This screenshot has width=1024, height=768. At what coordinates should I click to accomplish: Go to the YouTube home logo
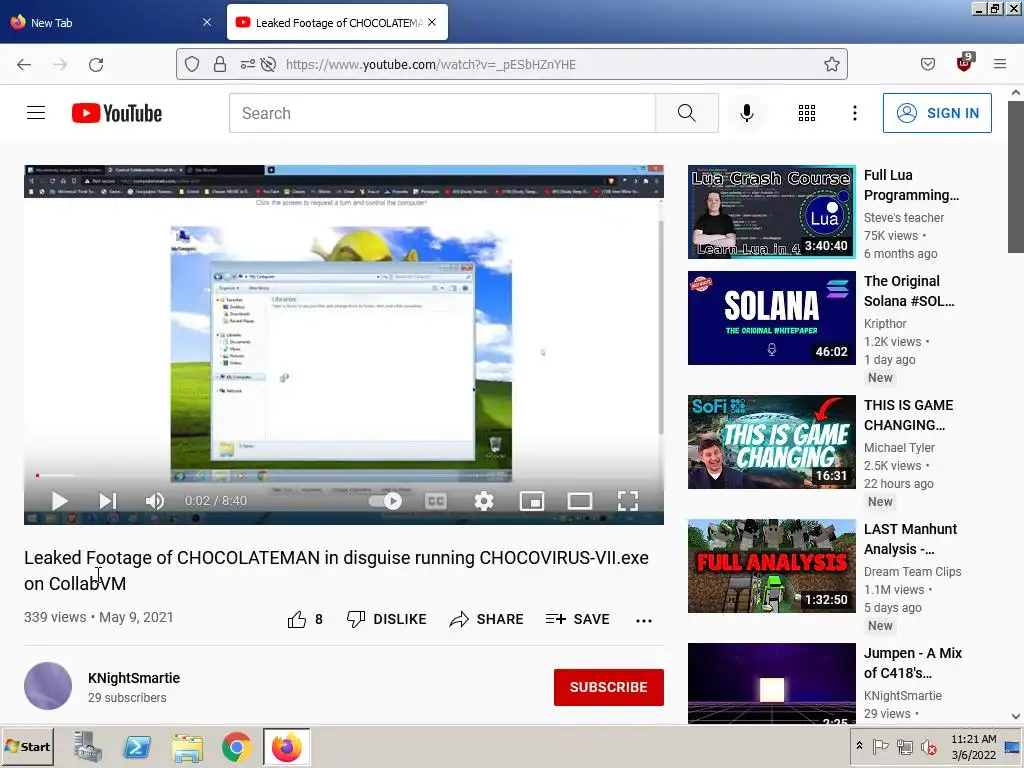coord(117,113)
